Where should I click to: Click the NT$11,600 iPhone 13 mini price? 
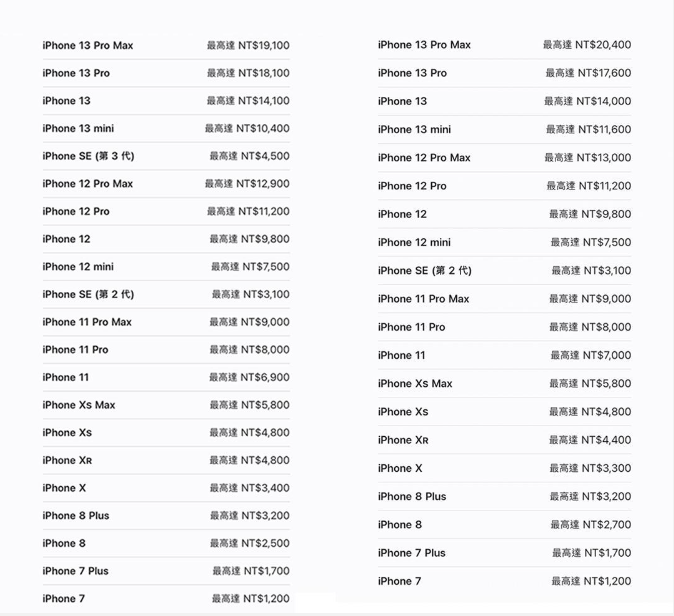588,130
